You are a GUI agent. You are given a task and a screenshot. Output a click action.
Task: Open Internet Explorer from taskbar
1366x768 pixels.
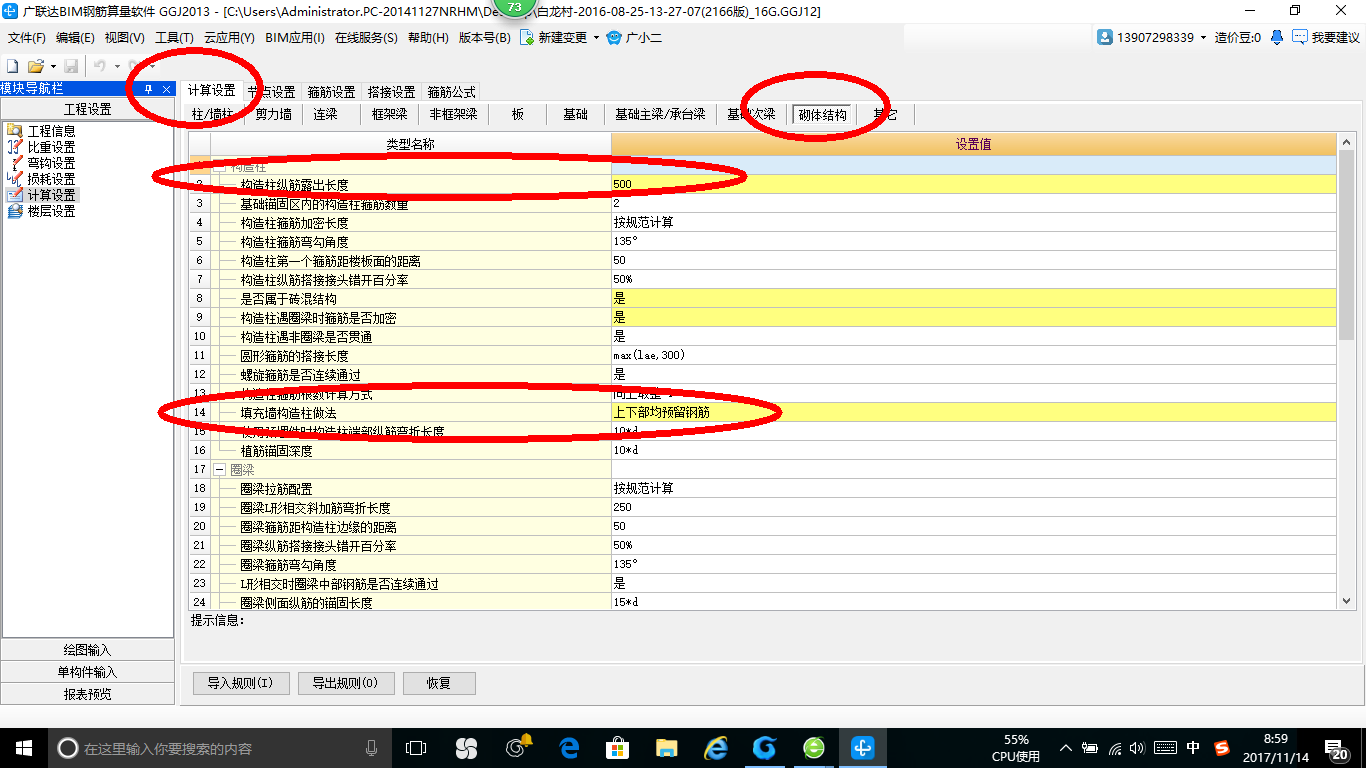point(715,748)
